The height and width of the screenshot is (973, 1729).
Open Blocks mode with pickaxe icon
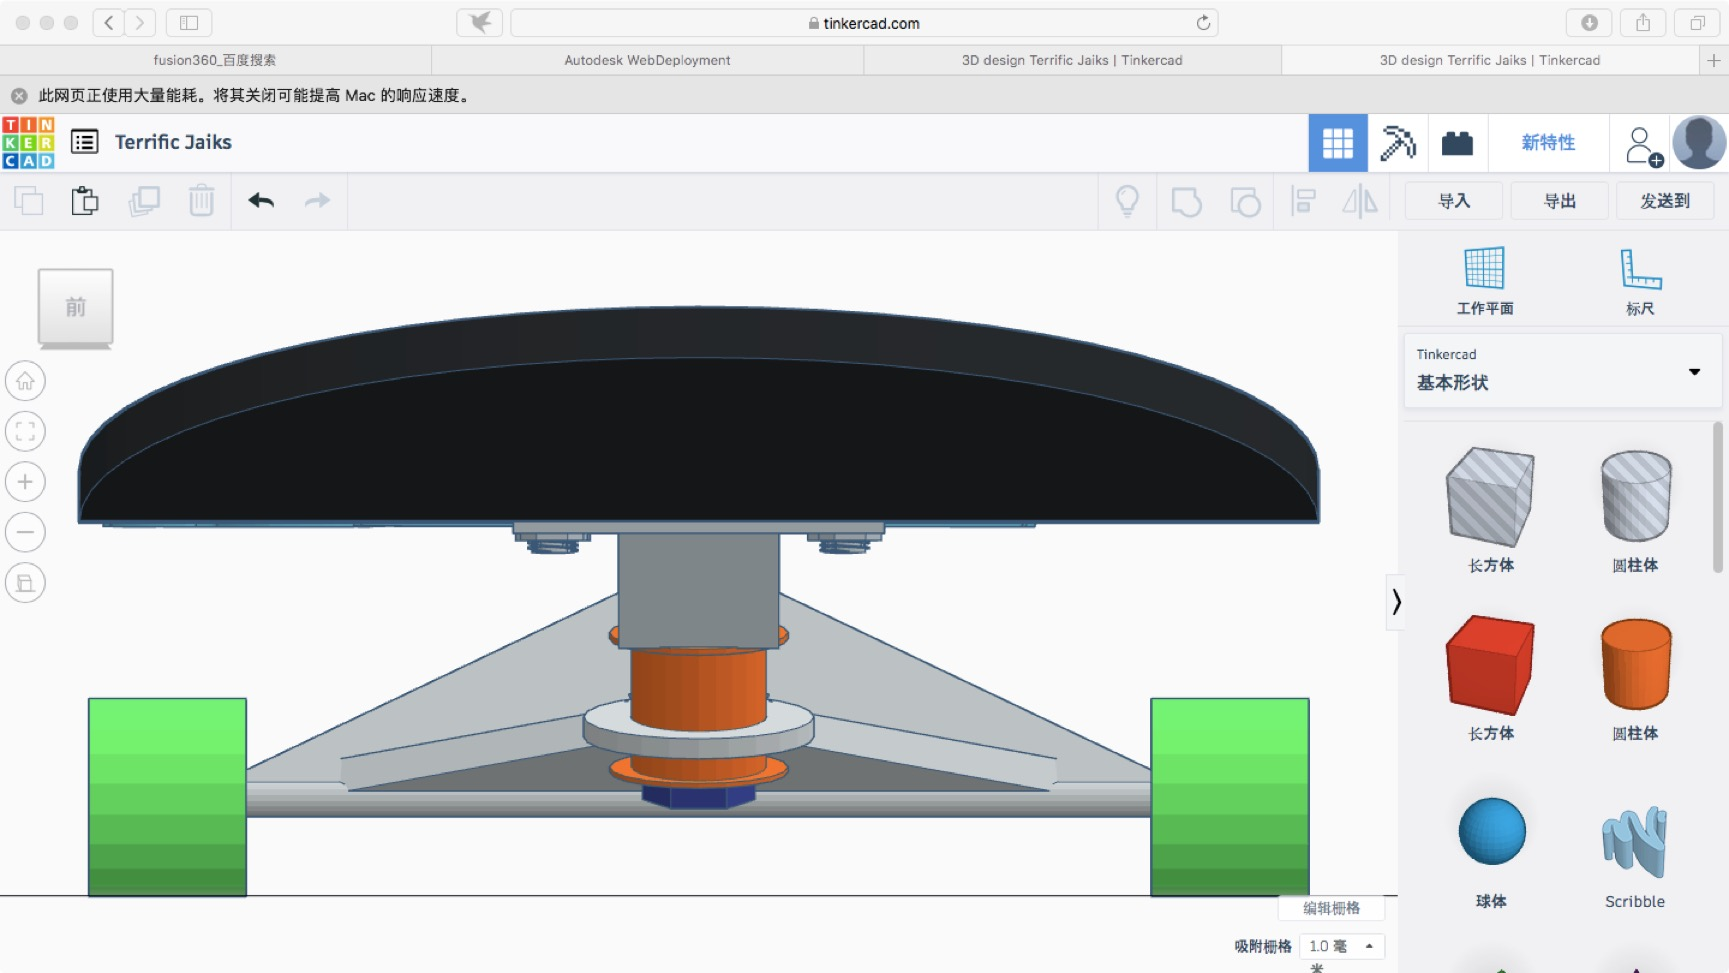coord(1397,143)
